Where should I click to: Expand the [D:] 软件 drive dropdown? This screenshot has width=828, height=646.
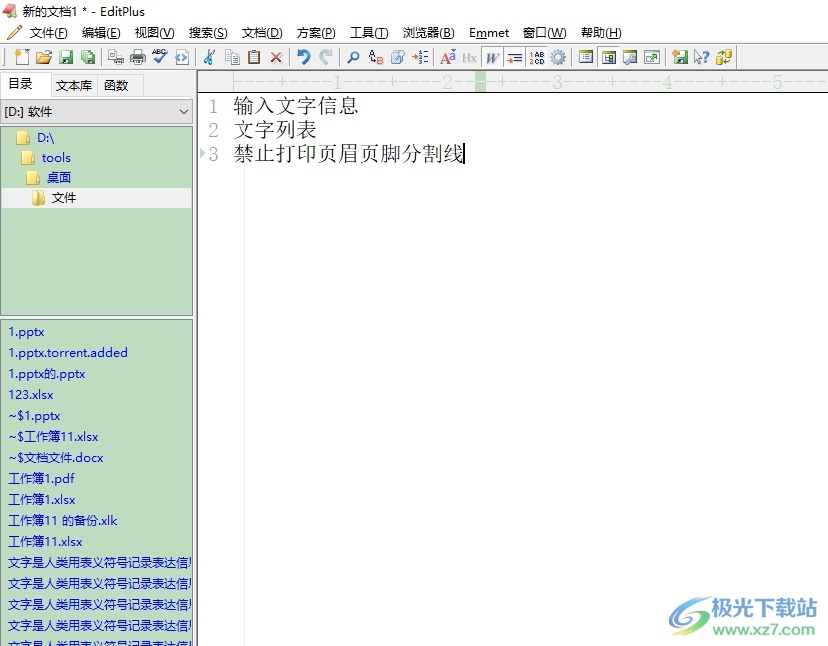tap(96, 111)
